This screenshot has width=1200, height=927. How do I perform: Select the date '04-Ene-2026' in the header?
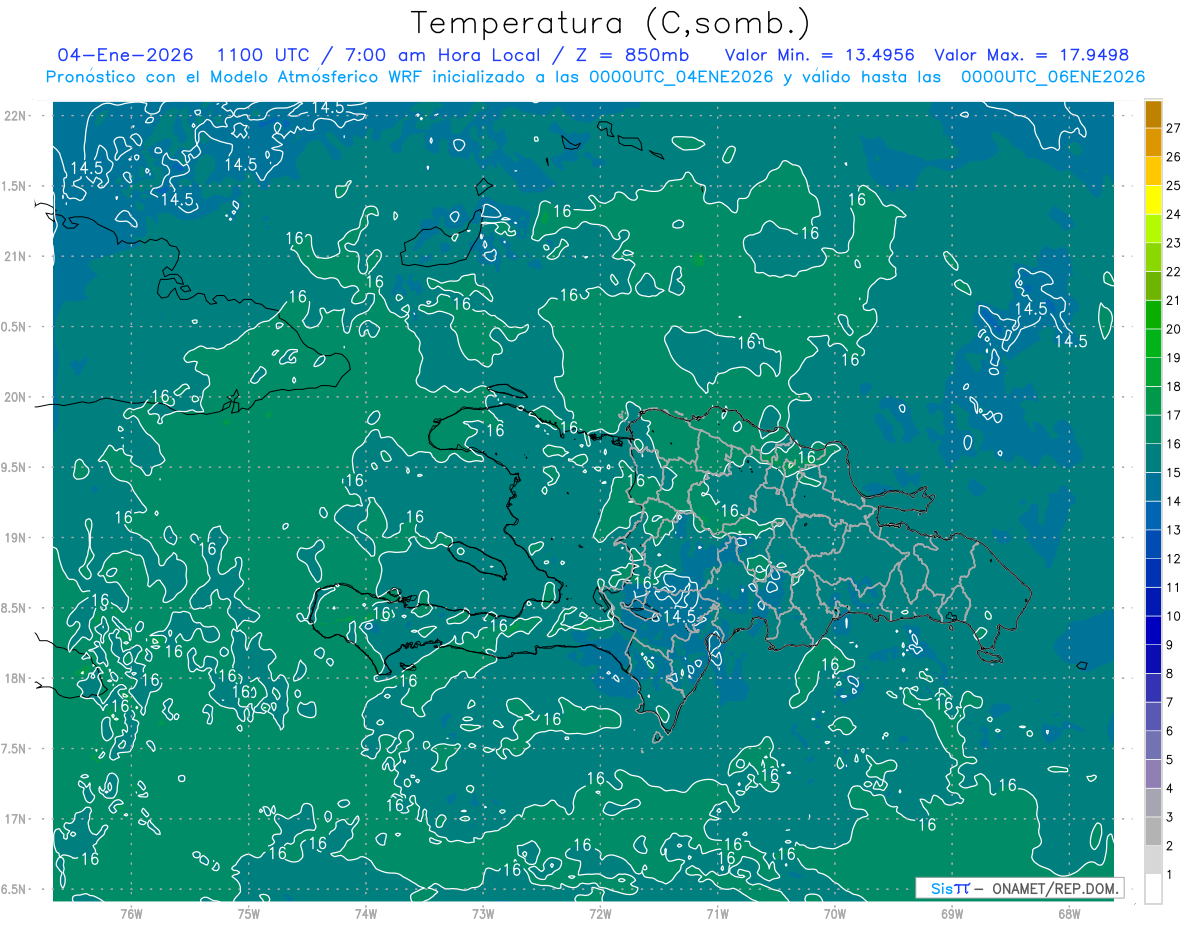[x=127, y=55]
